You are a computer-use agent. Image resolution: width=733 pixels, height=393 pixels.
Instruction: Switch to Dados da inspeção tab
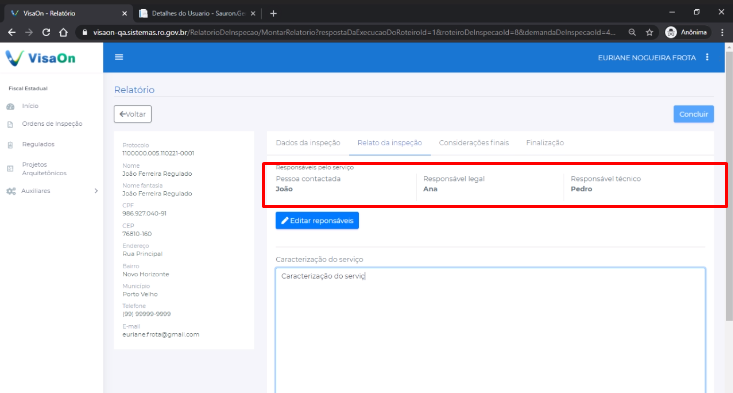[308, 143]
